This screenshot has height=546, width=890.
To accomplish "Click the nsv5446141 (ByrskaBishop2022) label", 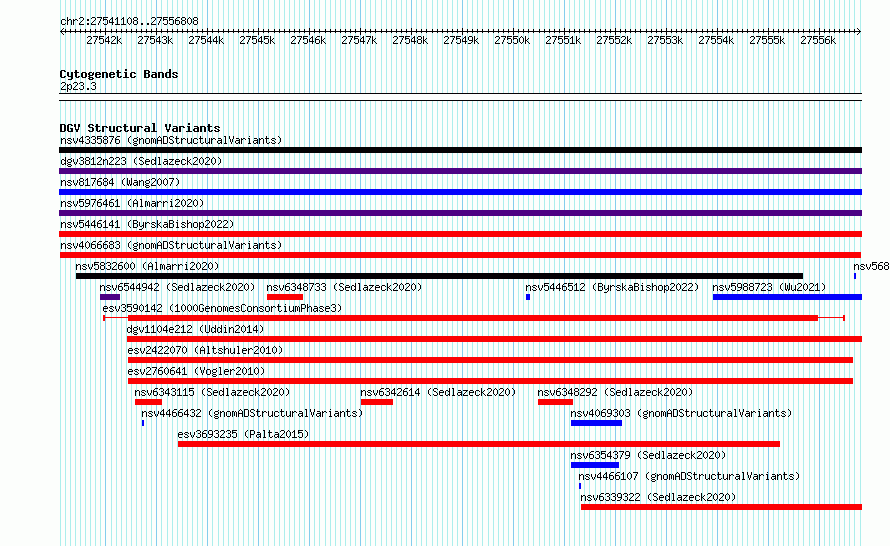I will [x=147, y=224].
